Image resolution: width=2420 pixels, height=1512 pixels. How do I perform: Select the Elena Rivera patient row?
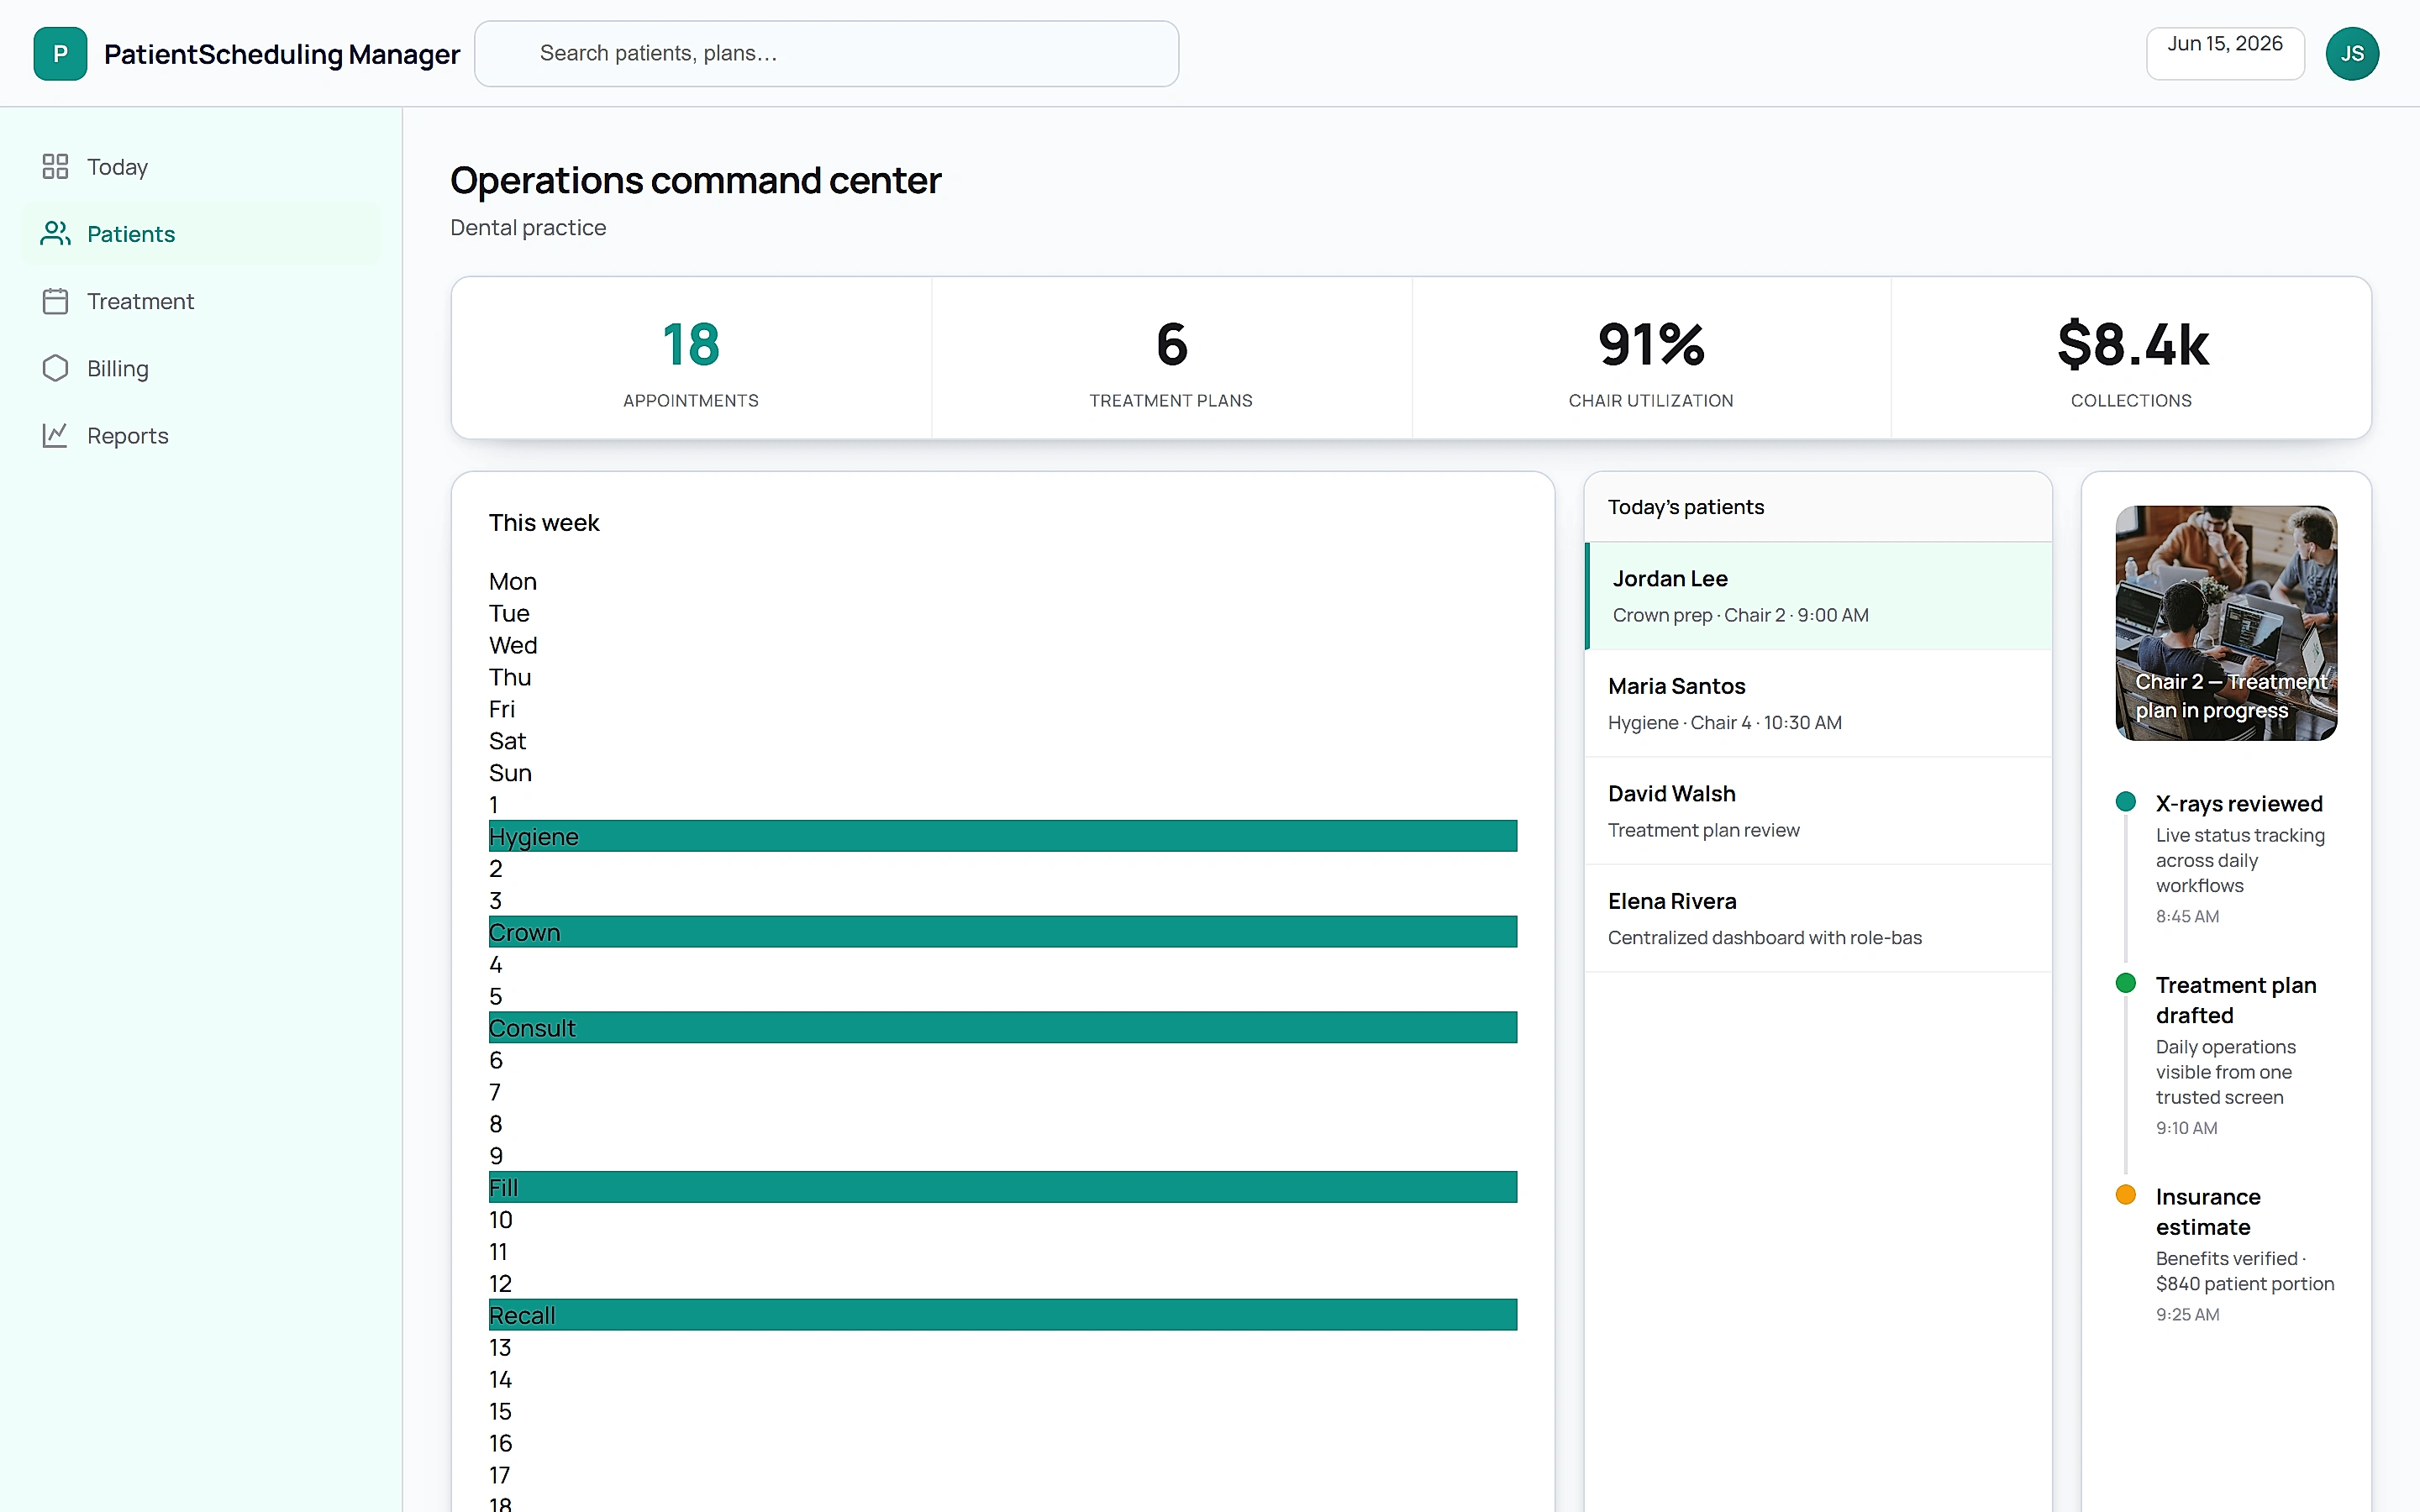coord(1818,918)
